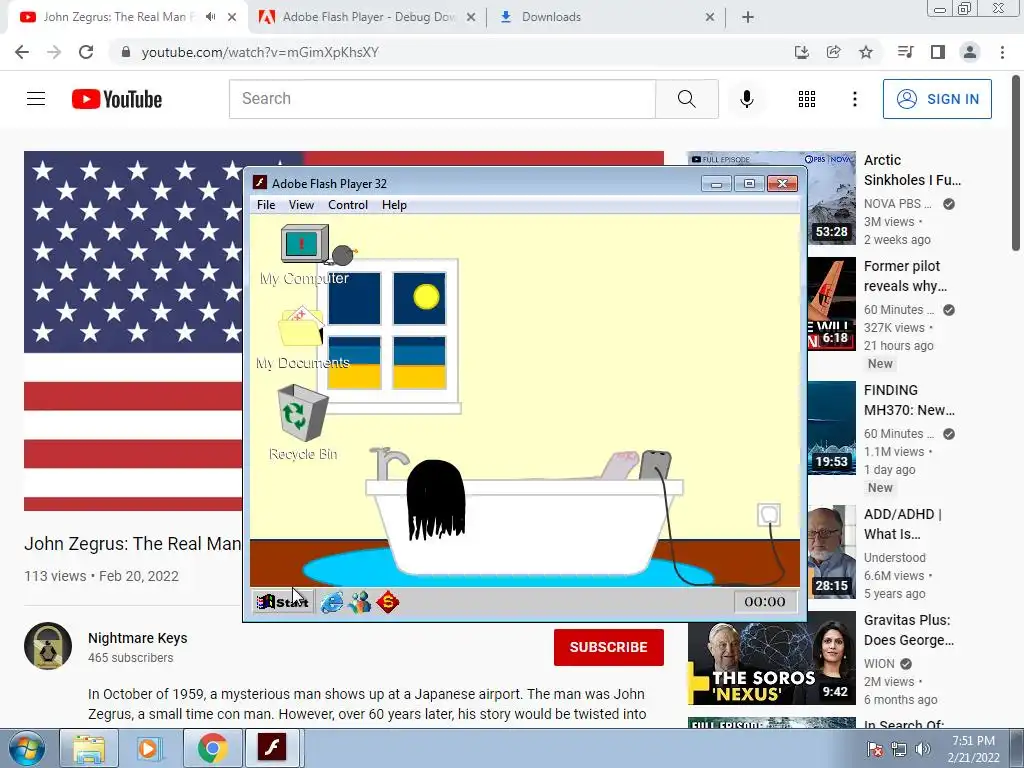
Task: Click the Start button in Flash game
Action: click(x=283, y=601)
